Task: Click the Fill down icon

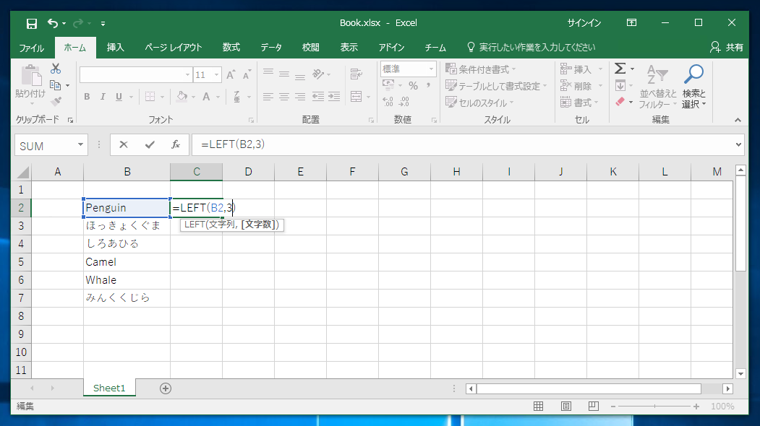Action: [620, 86]
